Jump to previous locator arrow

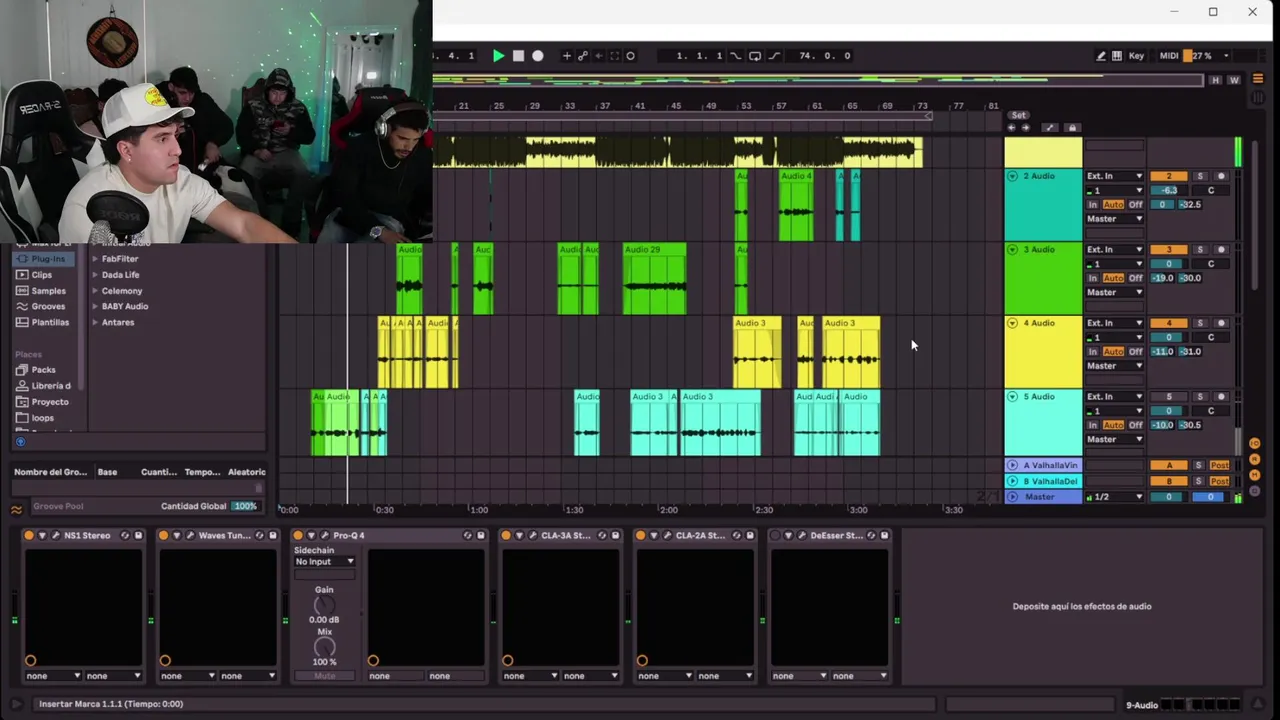click(1011, 128)
